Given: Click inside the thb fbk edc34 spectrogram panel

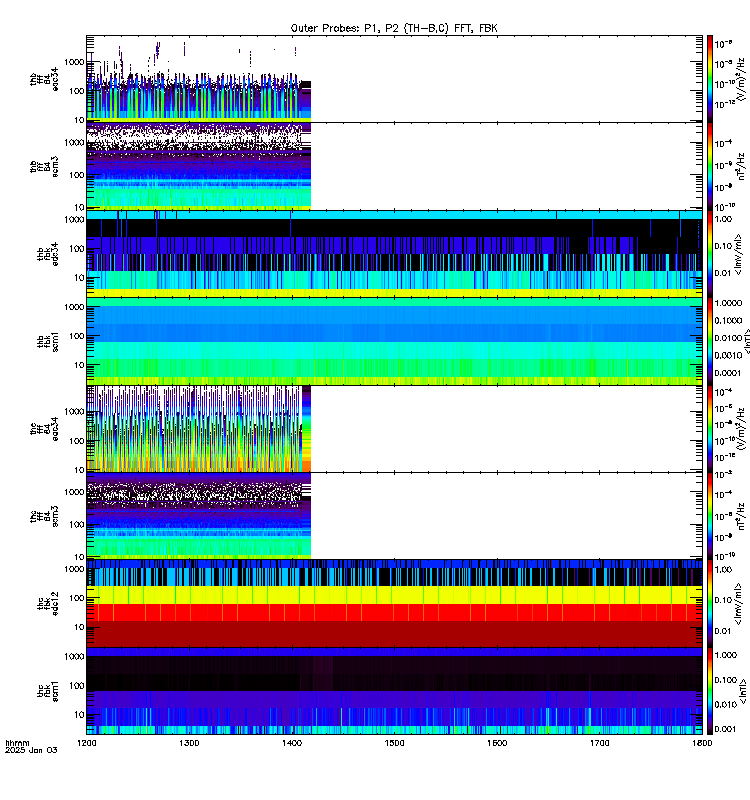Looking at the screenshot, I should pos(394,254).
